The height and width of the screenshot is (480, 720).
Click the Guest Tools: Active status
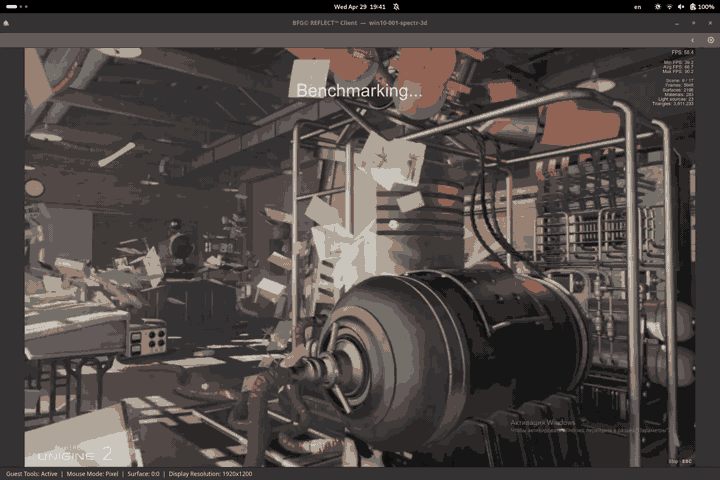click(32, 474)
